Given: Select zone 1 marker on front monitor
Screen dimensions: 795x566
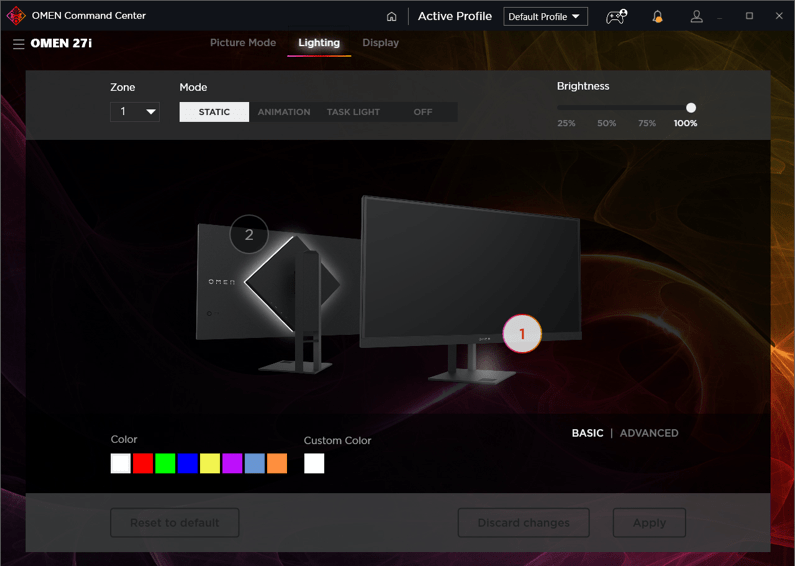Looking at the screenshot, I should tap(522, 334).
